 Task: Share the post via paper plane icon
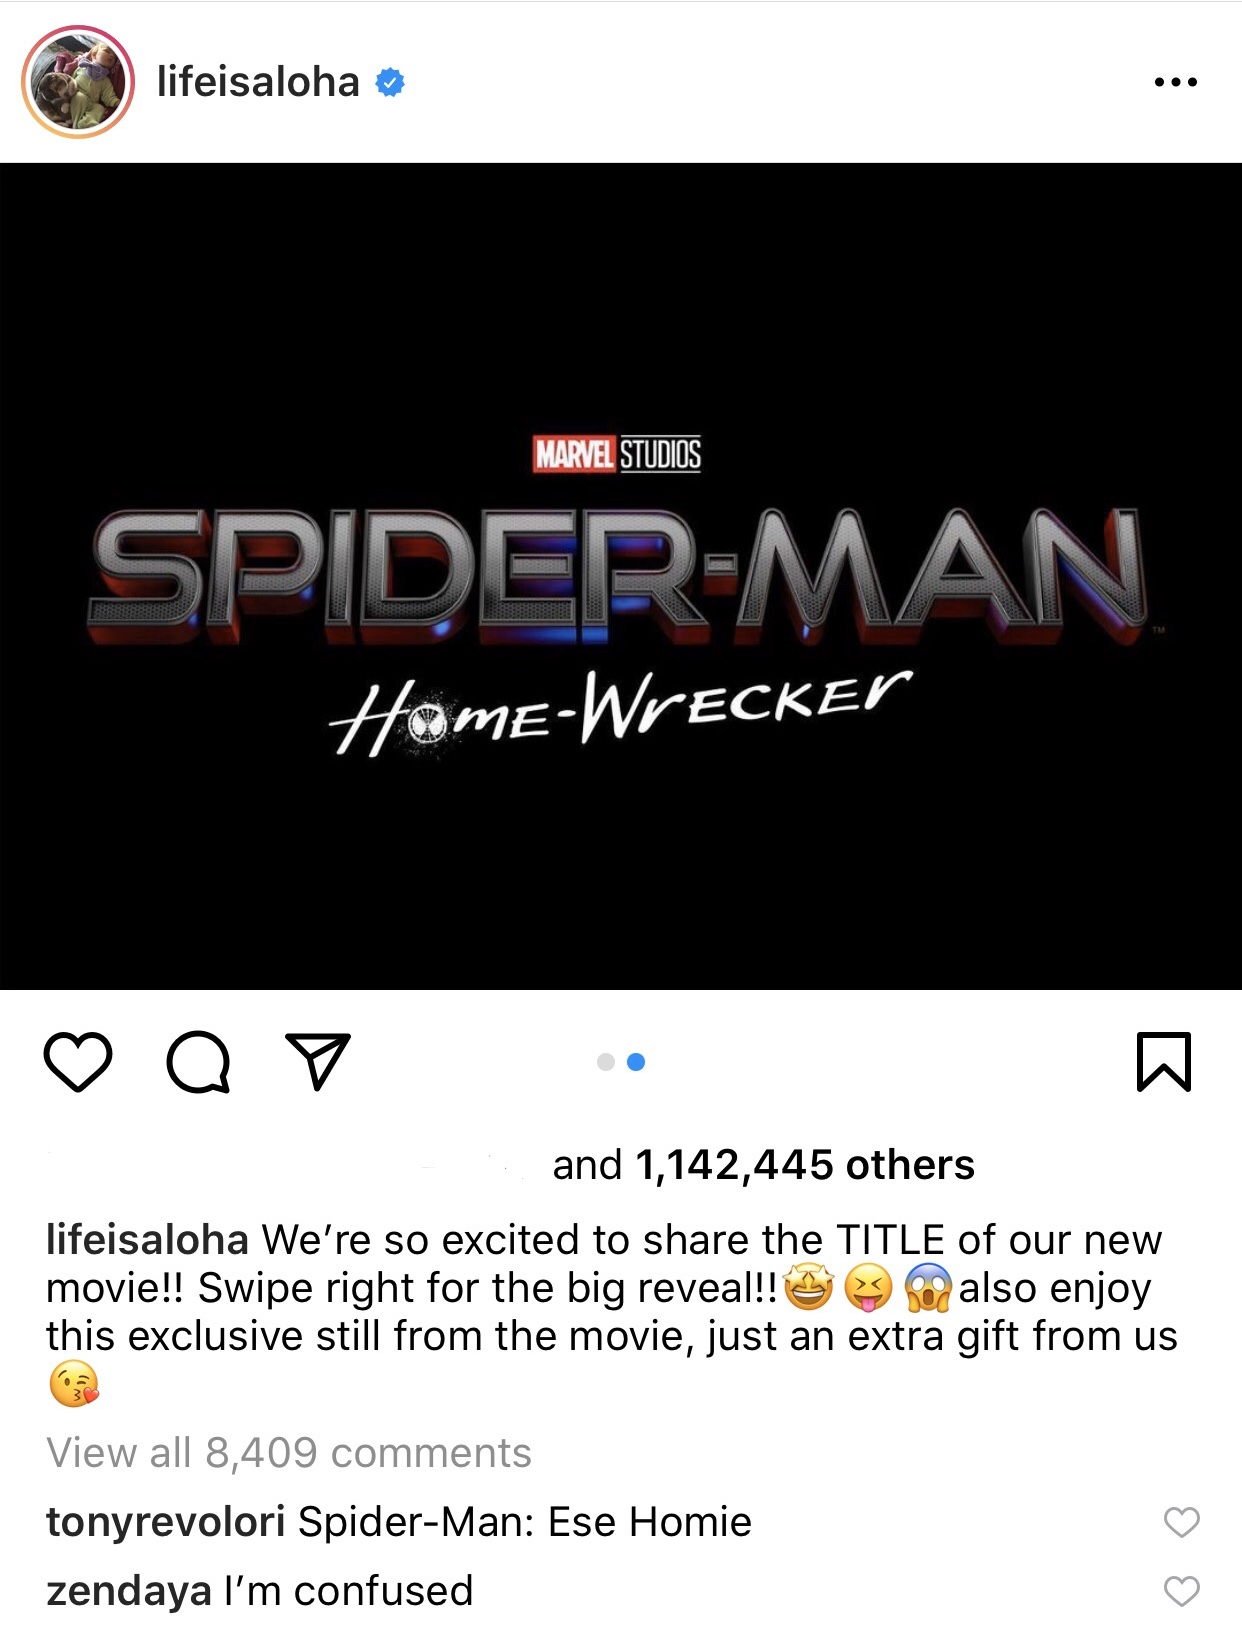(x=318, y=1060)
